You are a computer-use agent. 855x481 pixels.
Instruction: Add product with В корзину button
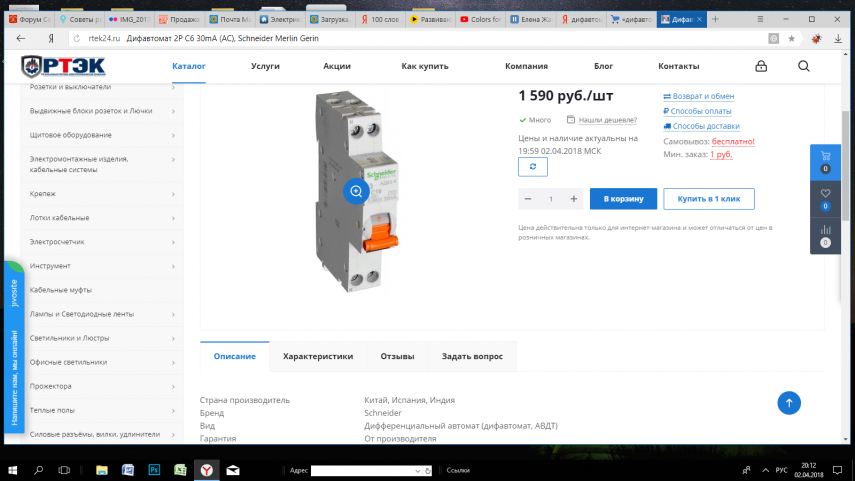tap(623, 199)
